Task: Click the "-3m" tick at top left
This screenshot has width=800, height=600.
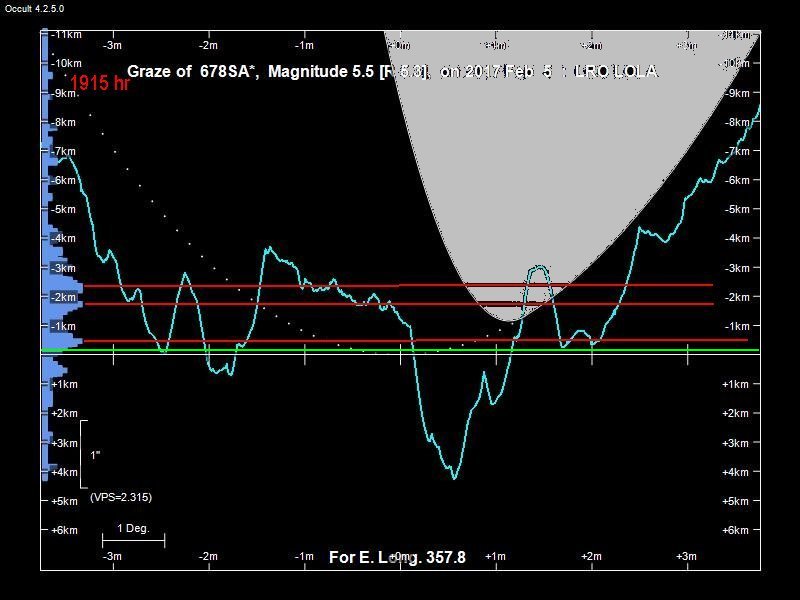Action: coord(113,45)
